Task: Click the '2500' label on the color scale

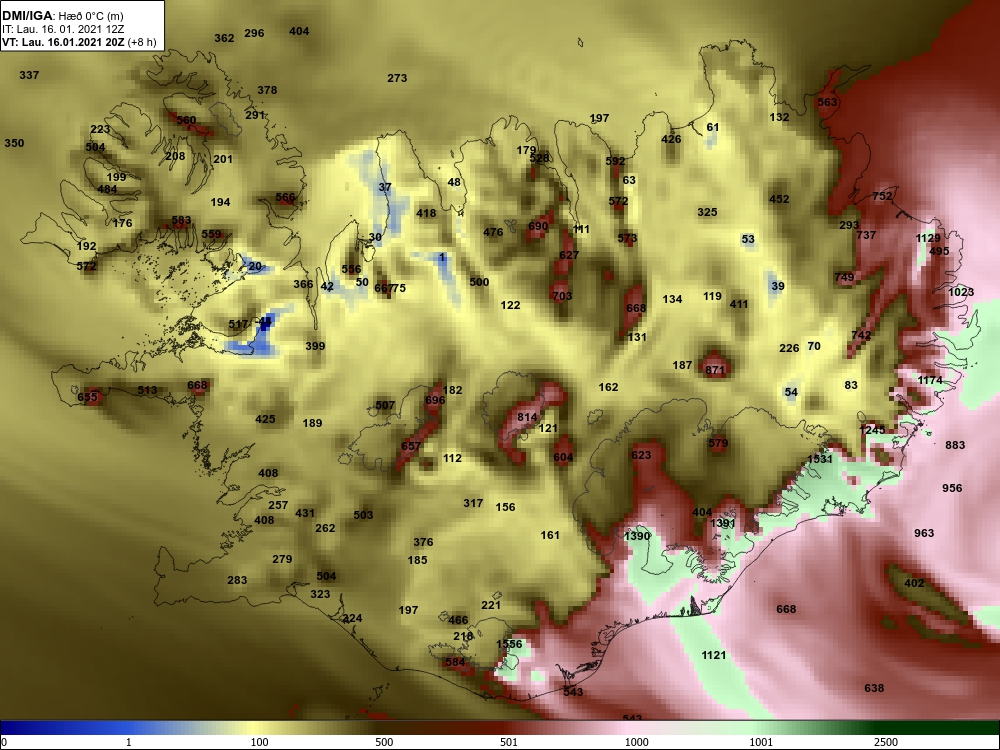Action: [886, 742]
